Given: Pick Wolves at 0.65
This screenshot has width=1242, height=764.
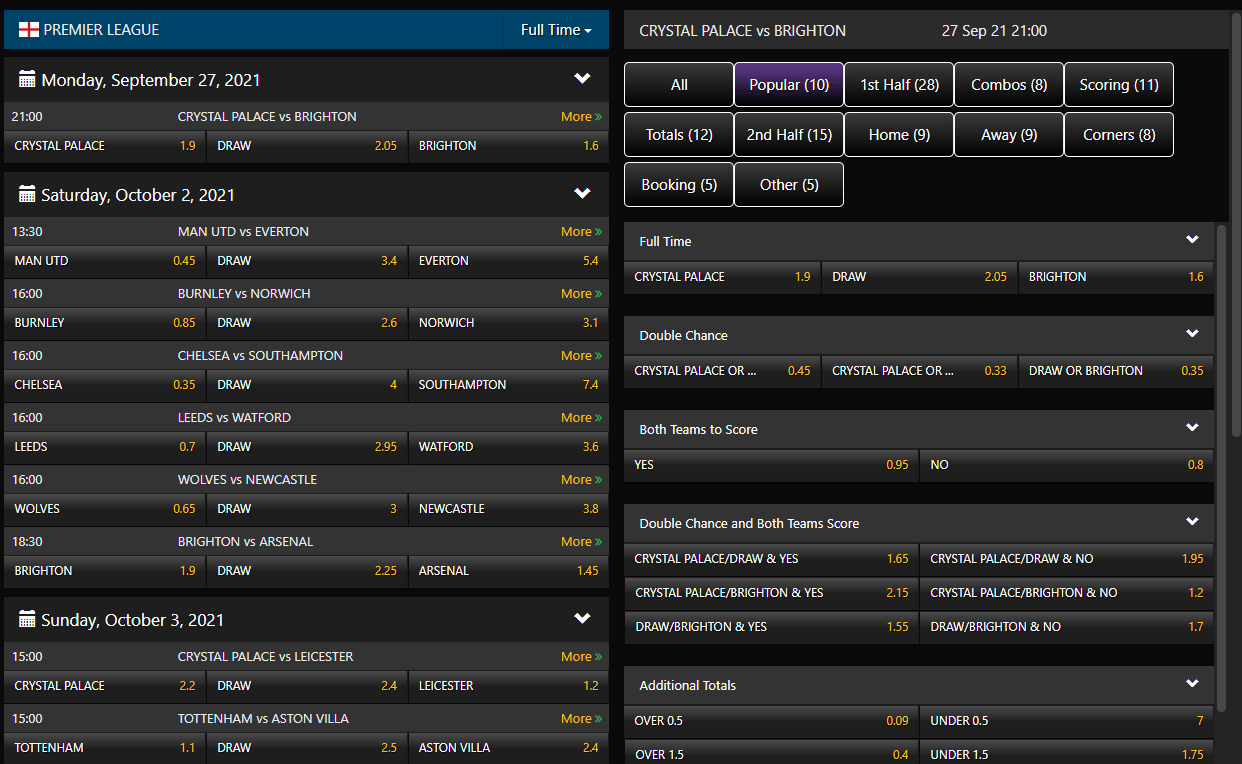Looking at the screenshot, I should (105, 509).
